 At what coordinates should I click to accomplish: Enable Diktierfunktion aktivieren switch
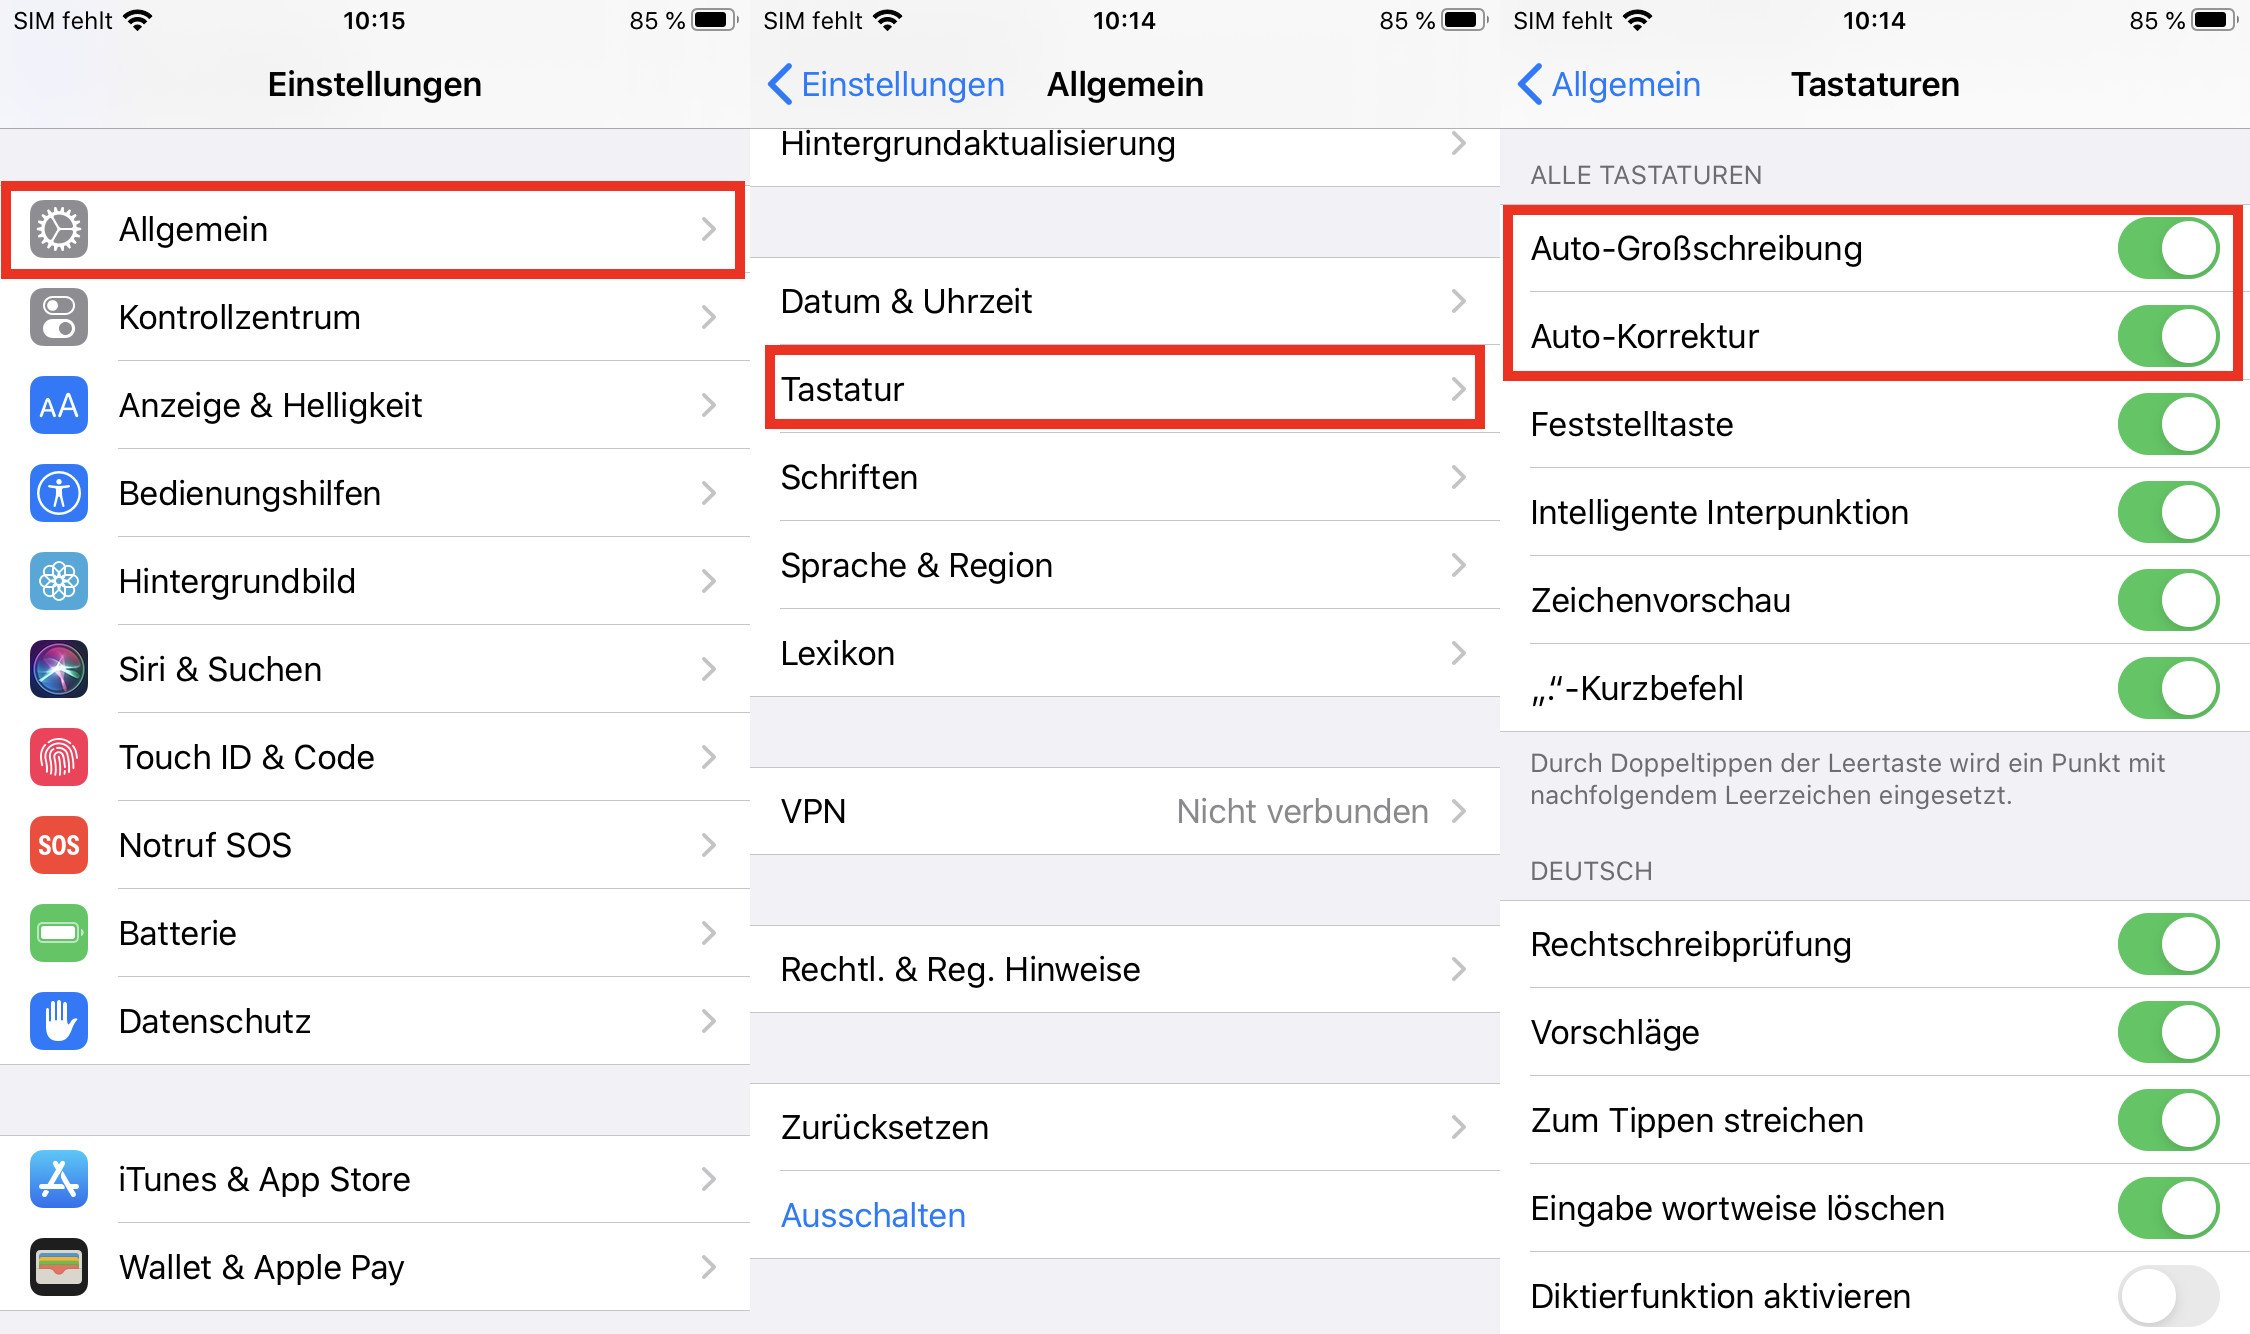[2168, 1296]
